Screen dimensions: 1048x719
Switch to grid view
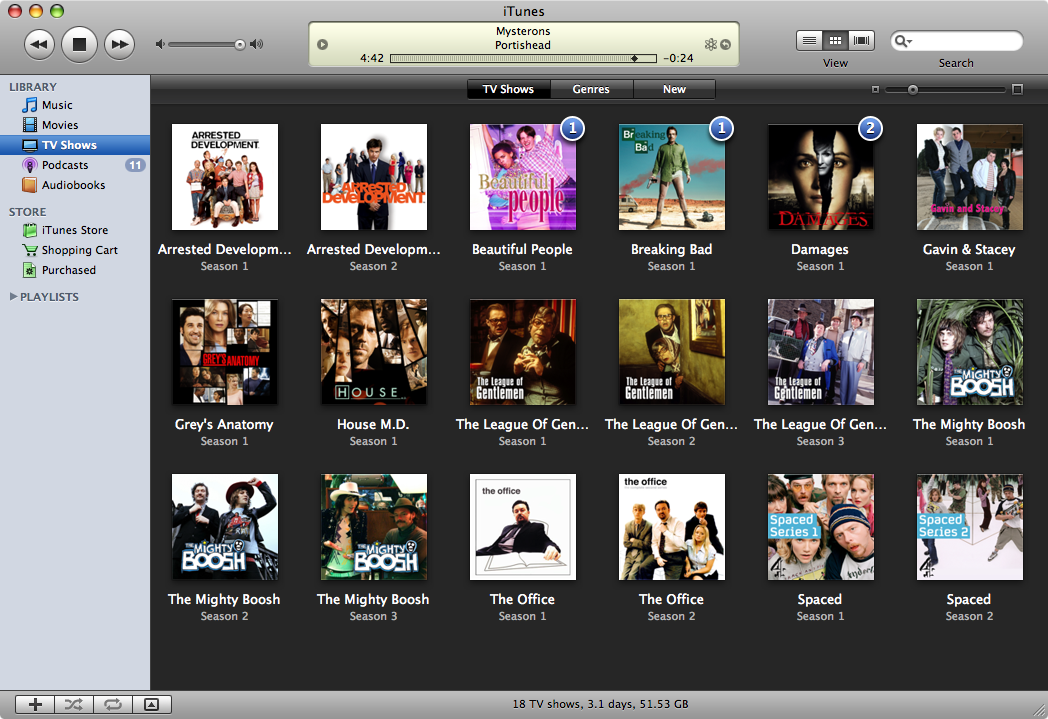[835, 41]
